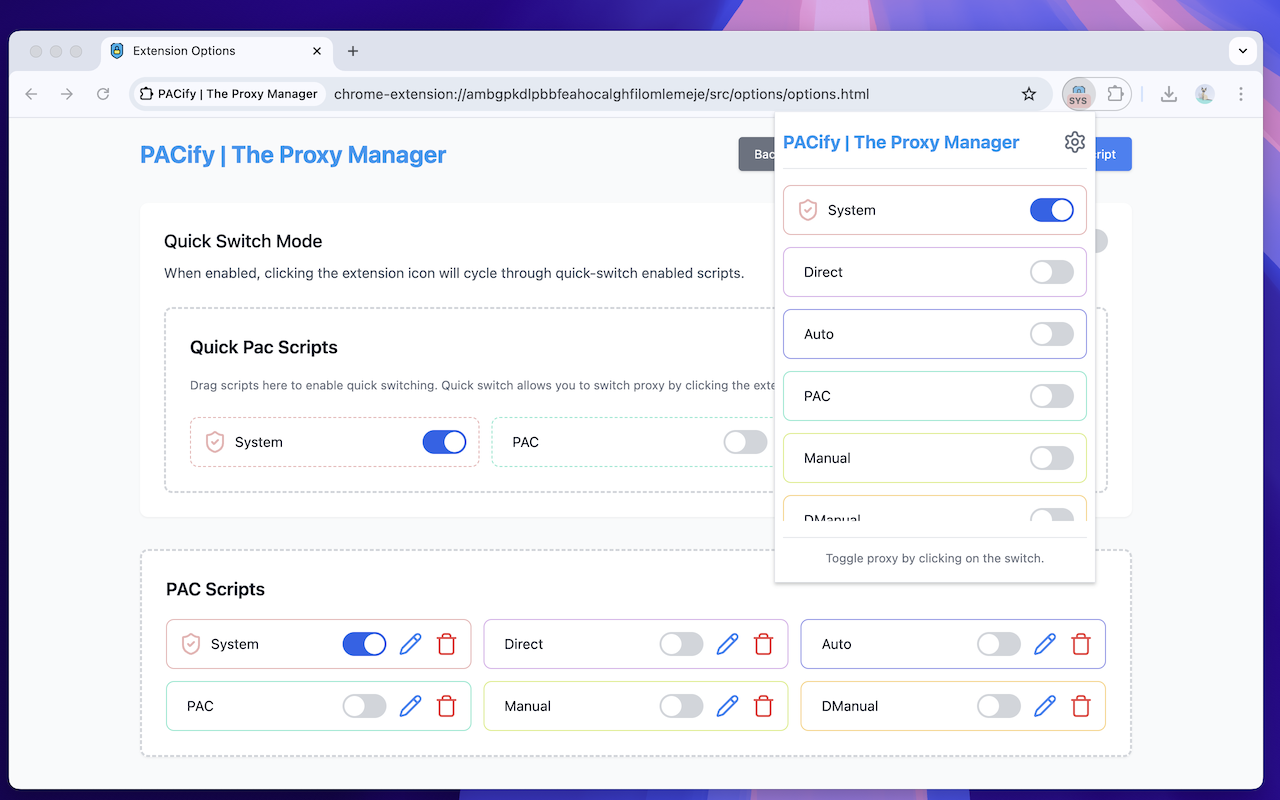Go forward in browser history

pos(67,94)
